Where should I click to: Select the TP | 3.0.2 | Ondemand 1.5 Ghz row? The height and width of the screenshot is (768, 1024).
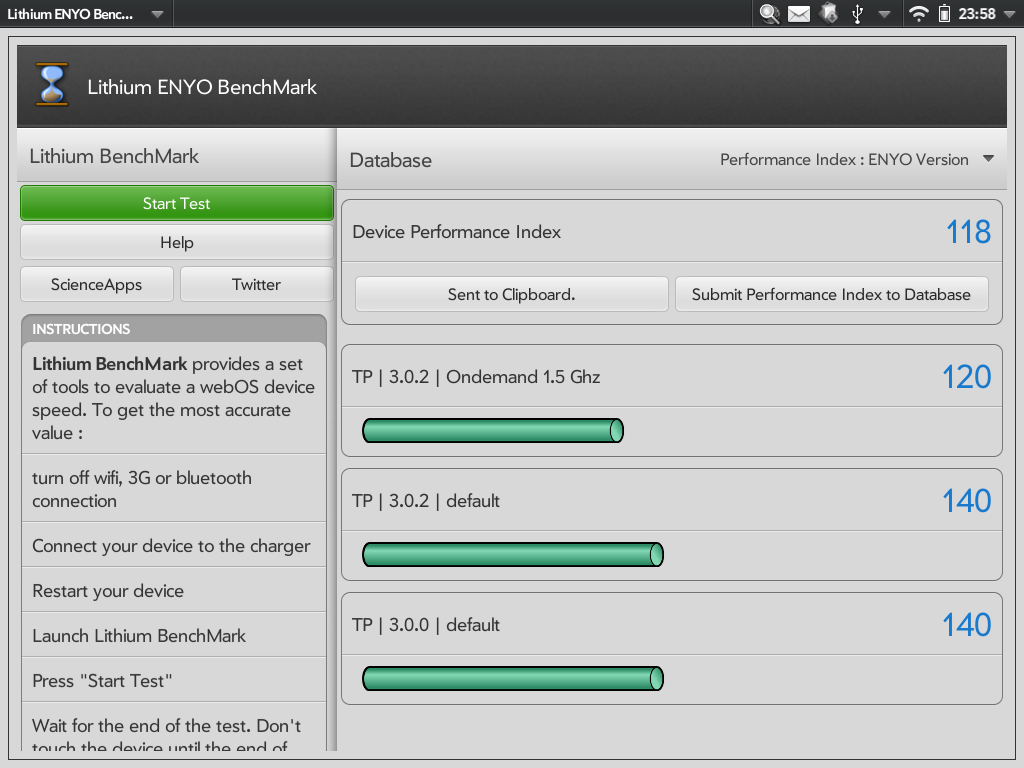pos(672,377)
